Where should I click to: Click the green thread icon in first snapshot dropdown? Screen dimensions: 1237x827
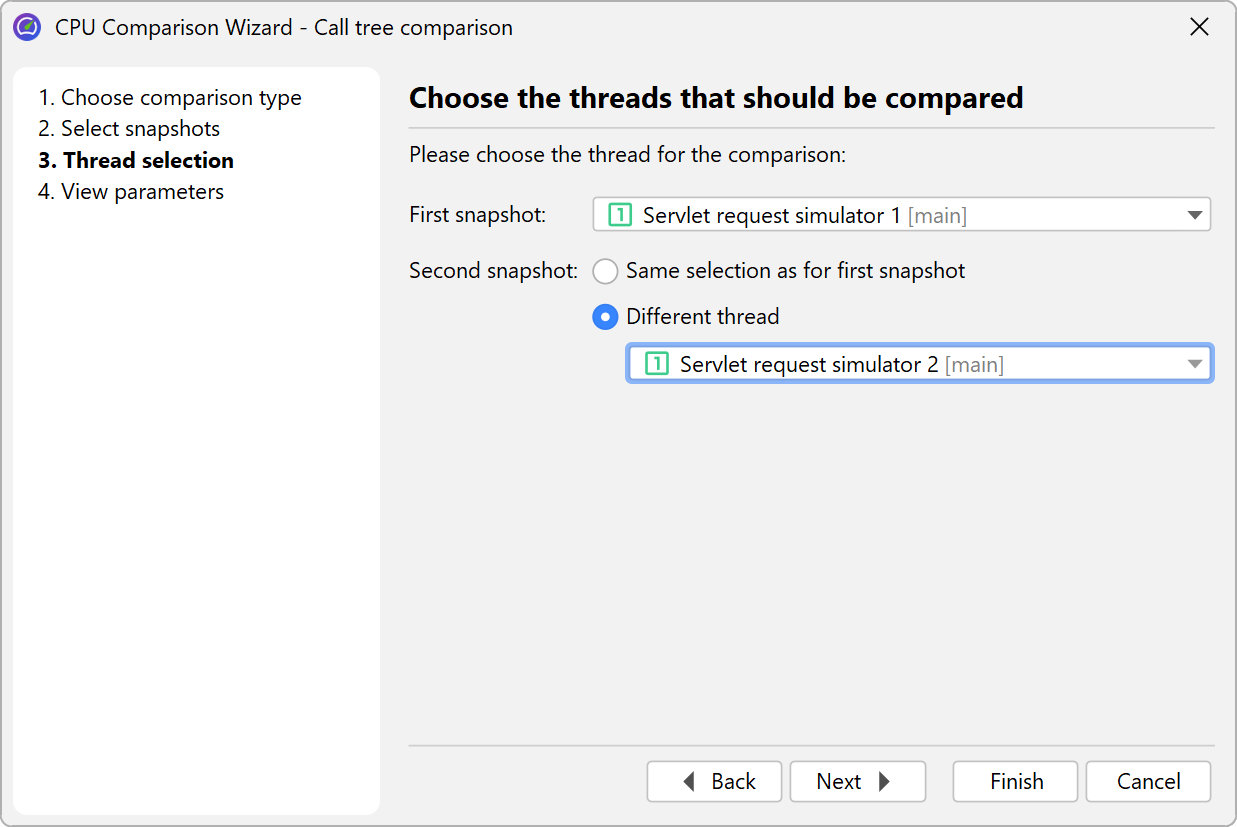coord(620,215)
